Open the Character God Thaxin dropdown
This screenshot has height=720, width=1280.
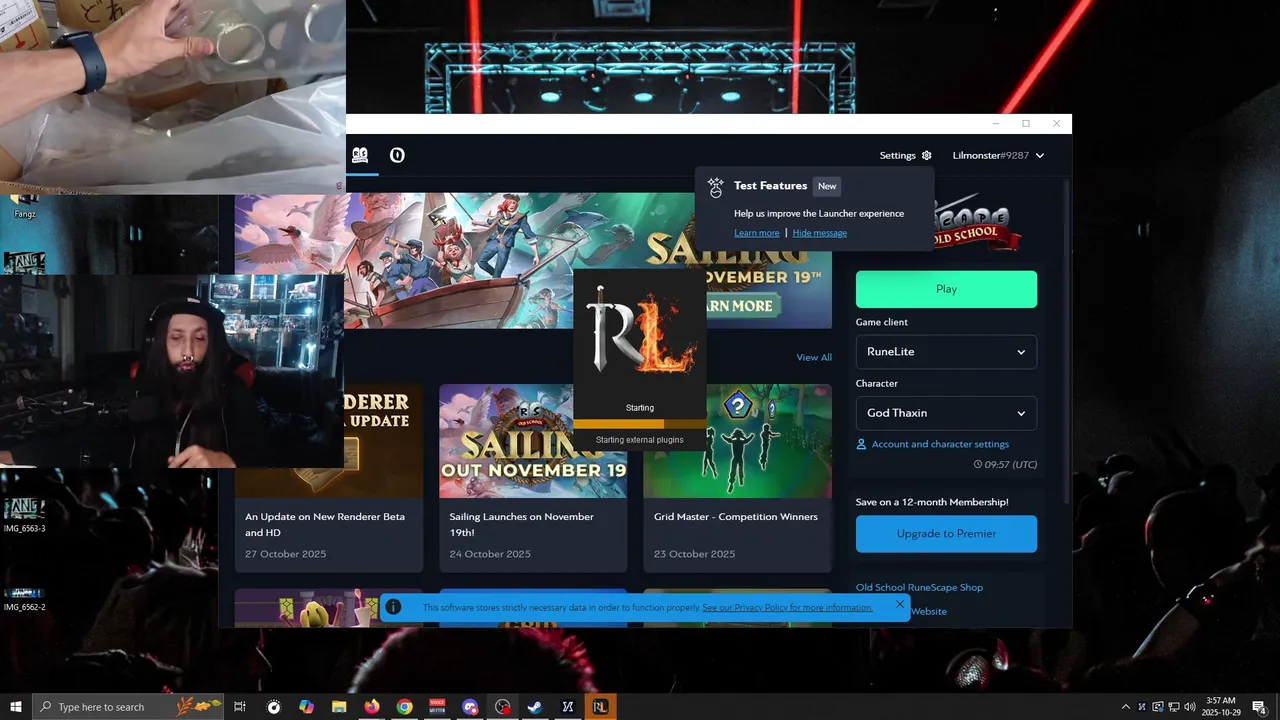pos(946,413)
